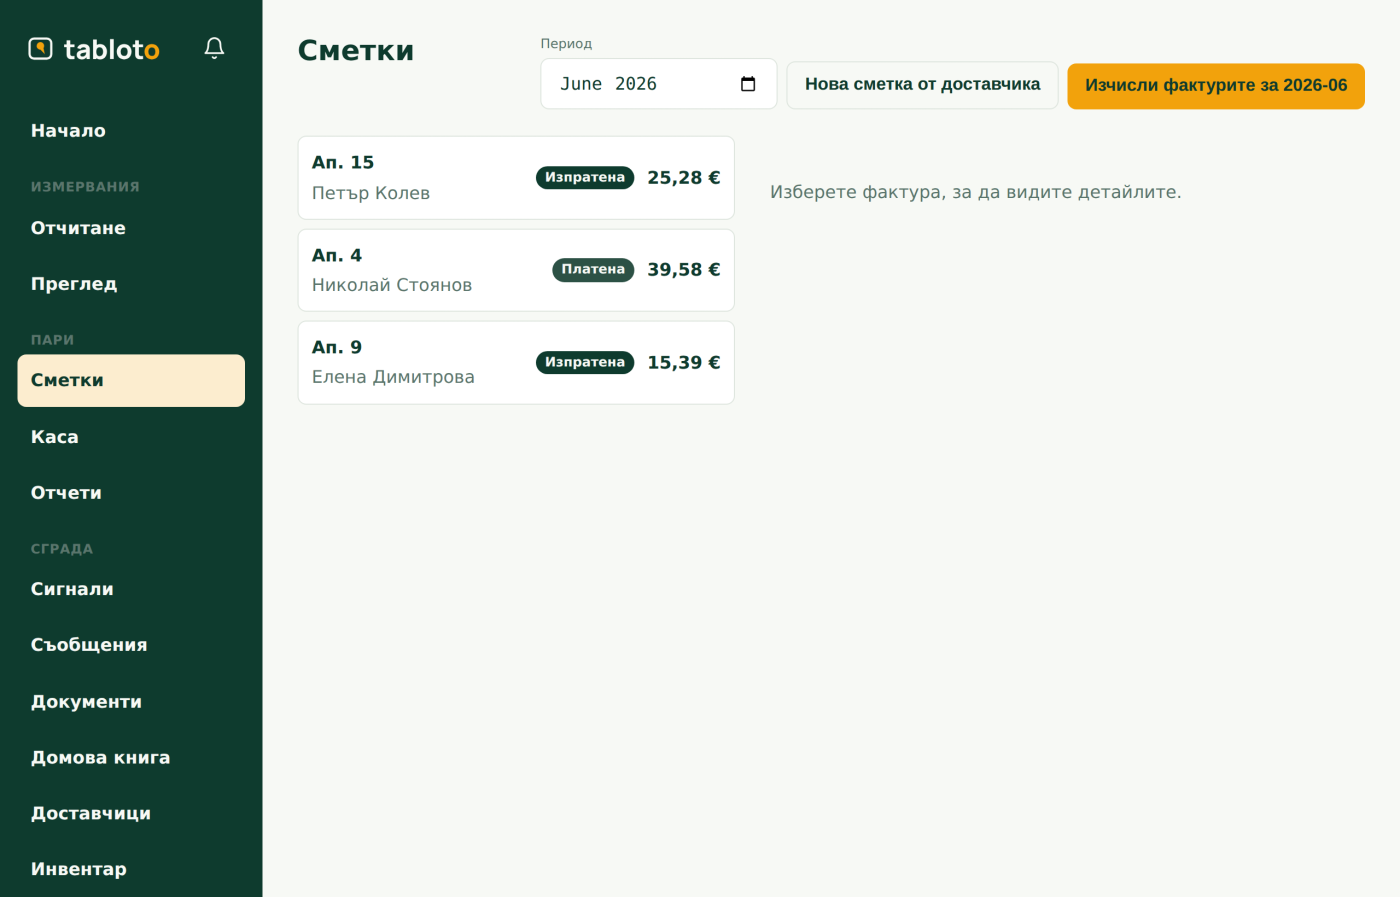Click the Сметки page heading

pos(356,51)
